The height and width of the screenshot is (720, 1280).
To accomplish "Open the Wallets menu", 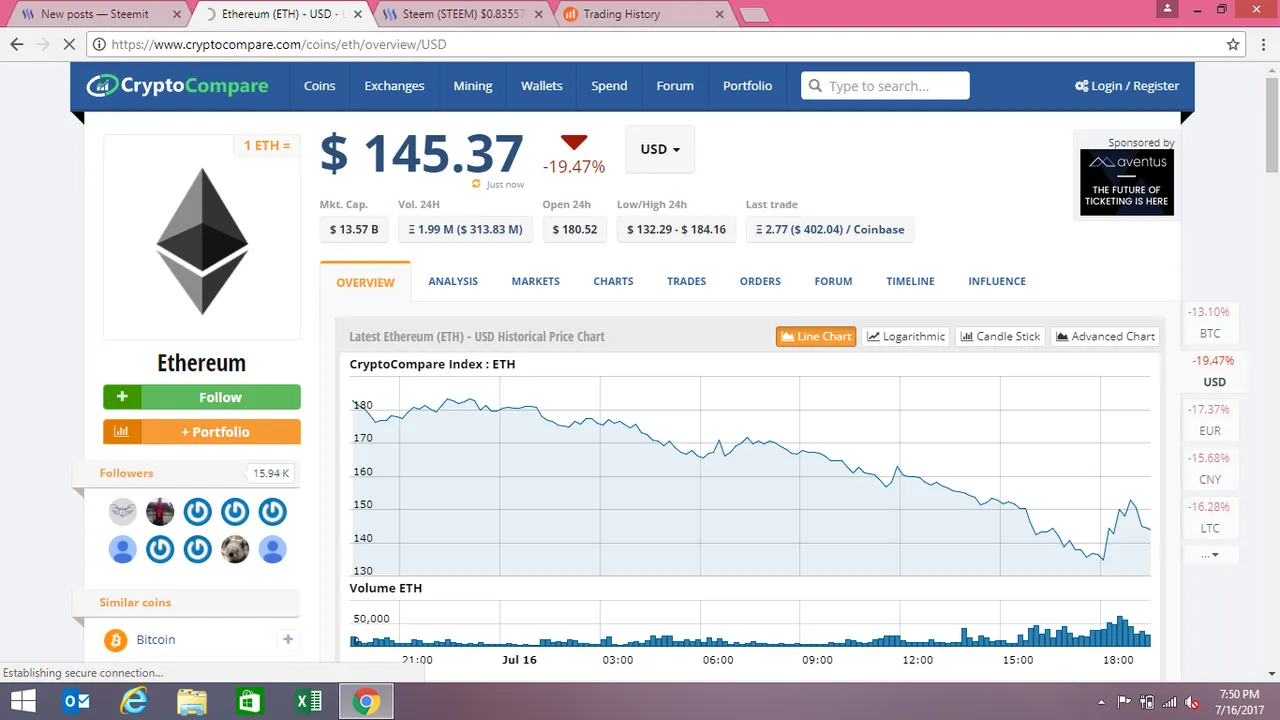I will pos(541,86).
